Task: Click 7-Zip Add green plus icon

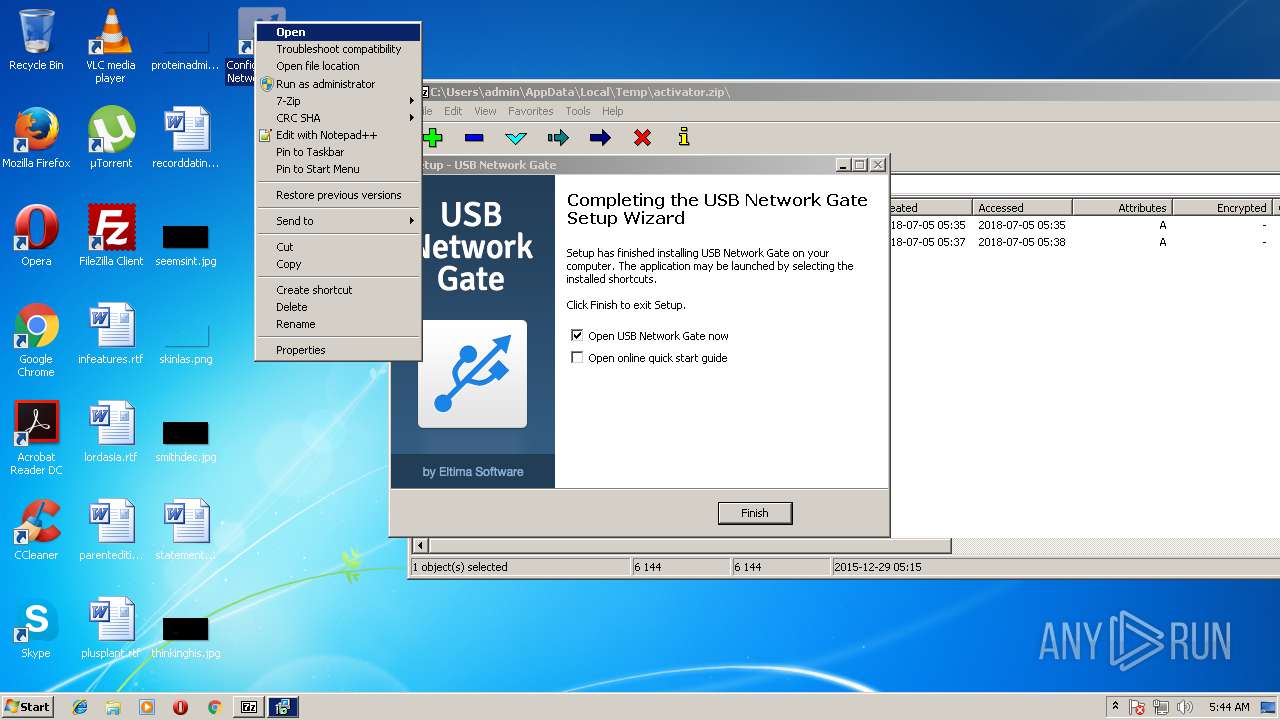Action: 433,138
